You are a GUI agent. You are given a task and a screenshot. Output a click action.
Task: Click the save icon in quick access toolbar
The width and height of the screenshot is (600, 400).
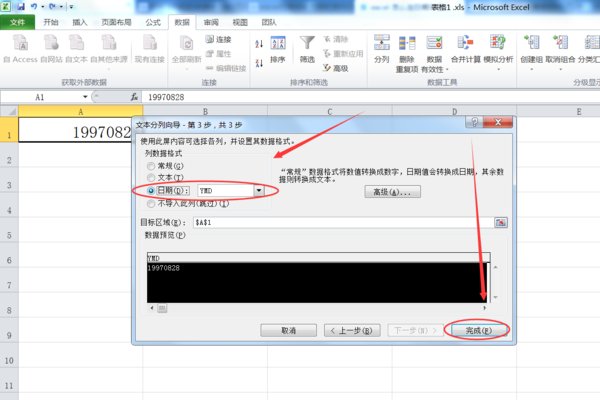(x=21, y=7)
